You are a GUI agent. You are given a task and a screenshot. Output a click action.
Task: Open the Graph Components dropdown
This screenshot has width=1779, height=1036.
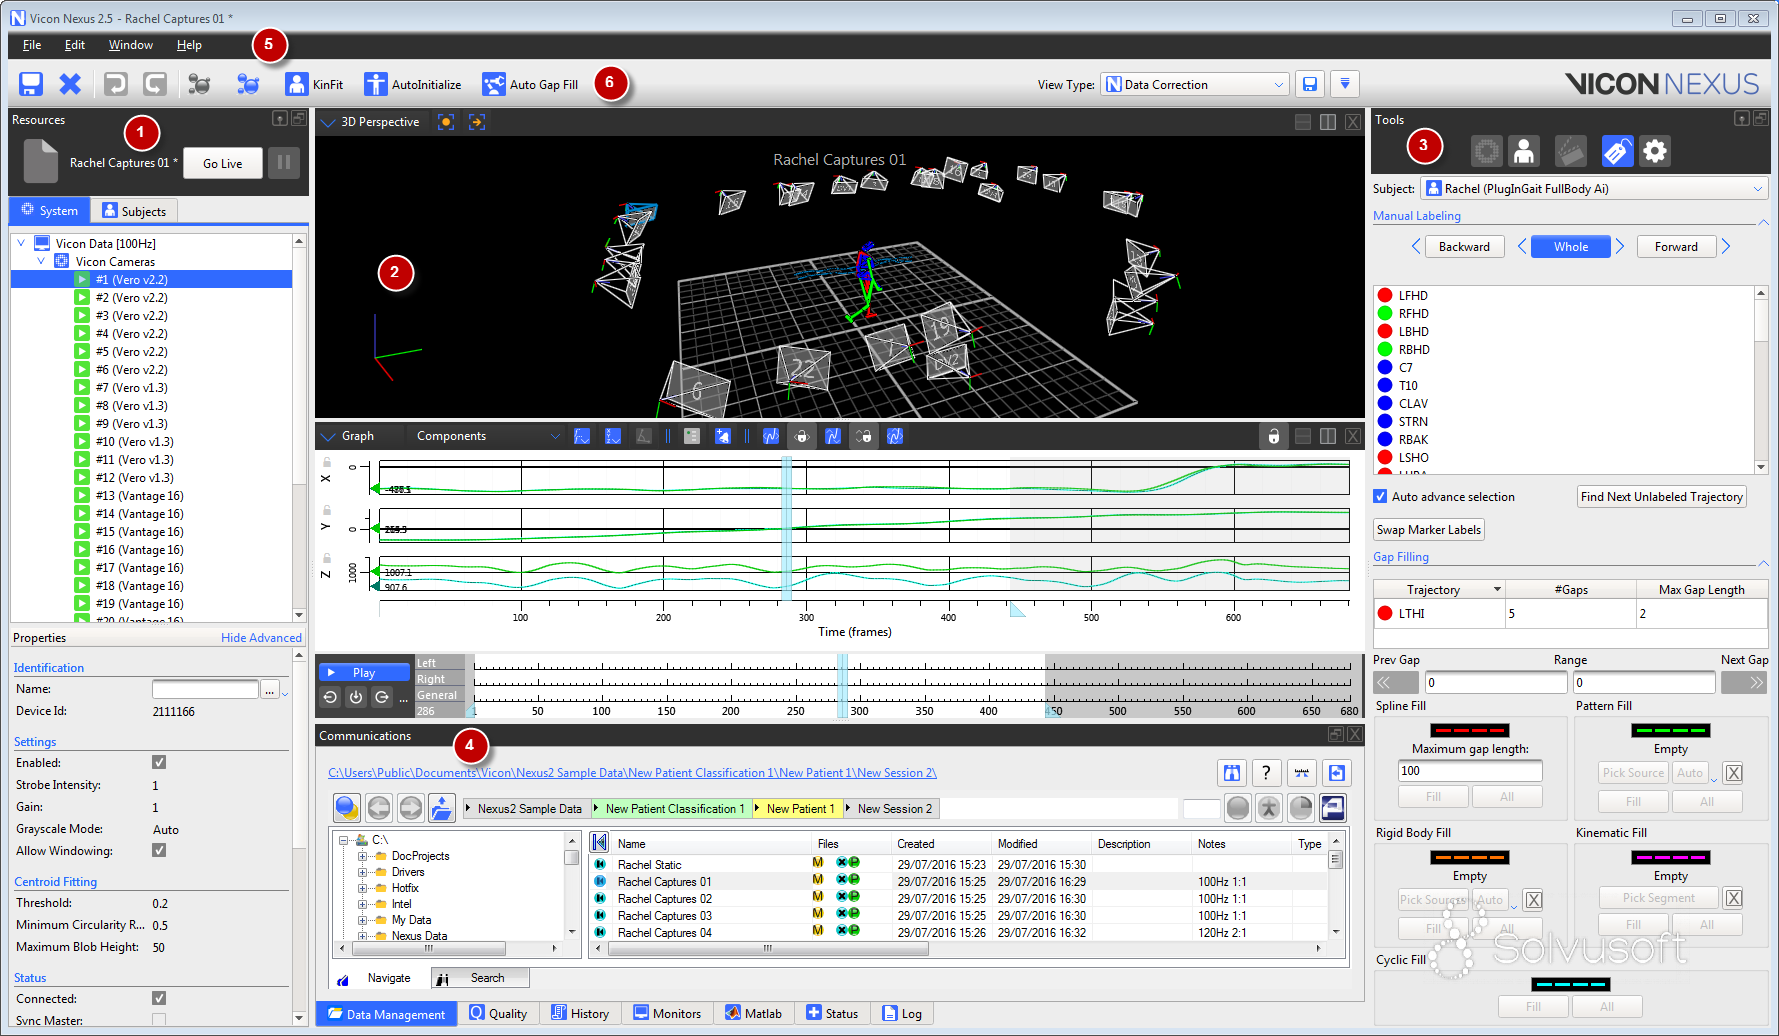tap(488, 436)
